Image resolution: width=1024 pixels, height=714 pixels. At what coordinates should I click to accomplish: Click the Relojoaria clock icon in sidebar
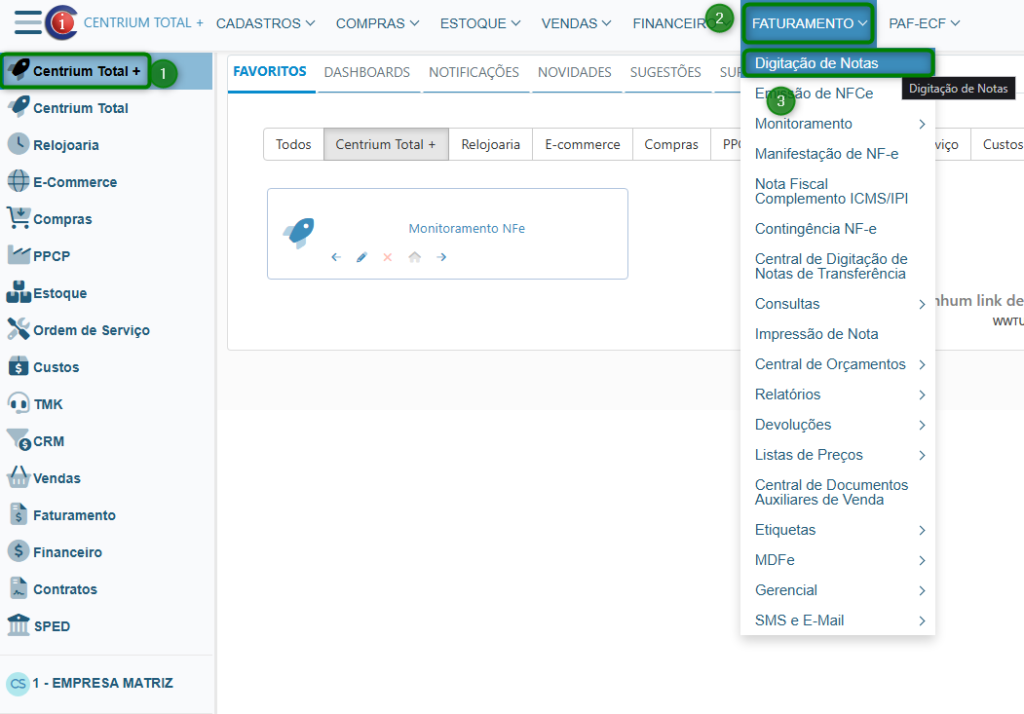click(18, 144)
